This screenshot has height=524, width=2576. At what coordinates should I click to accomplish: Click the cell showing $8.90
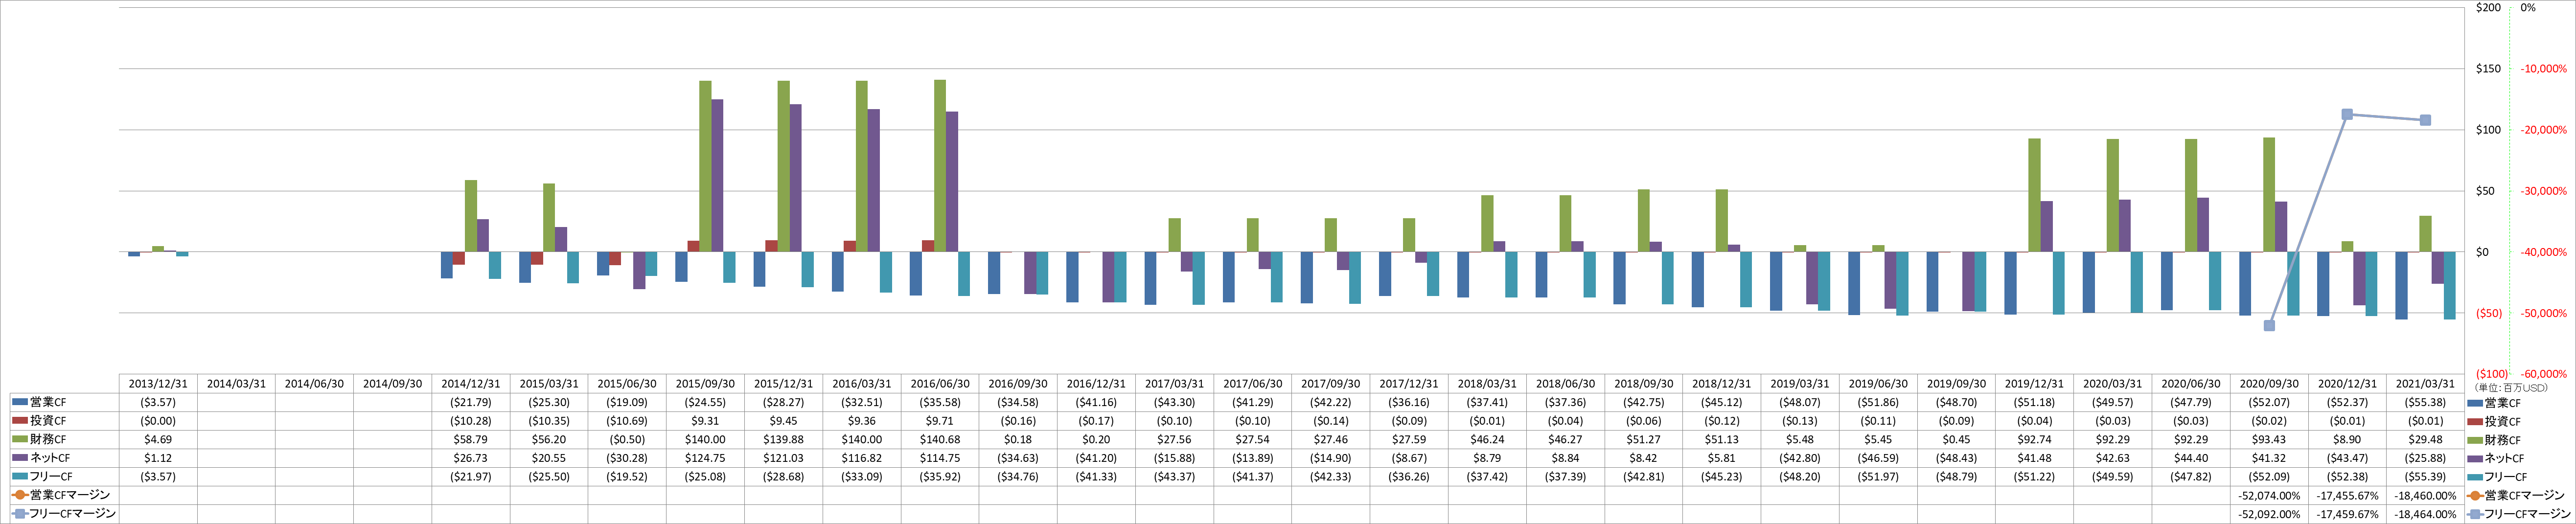tap(2346, 439)
